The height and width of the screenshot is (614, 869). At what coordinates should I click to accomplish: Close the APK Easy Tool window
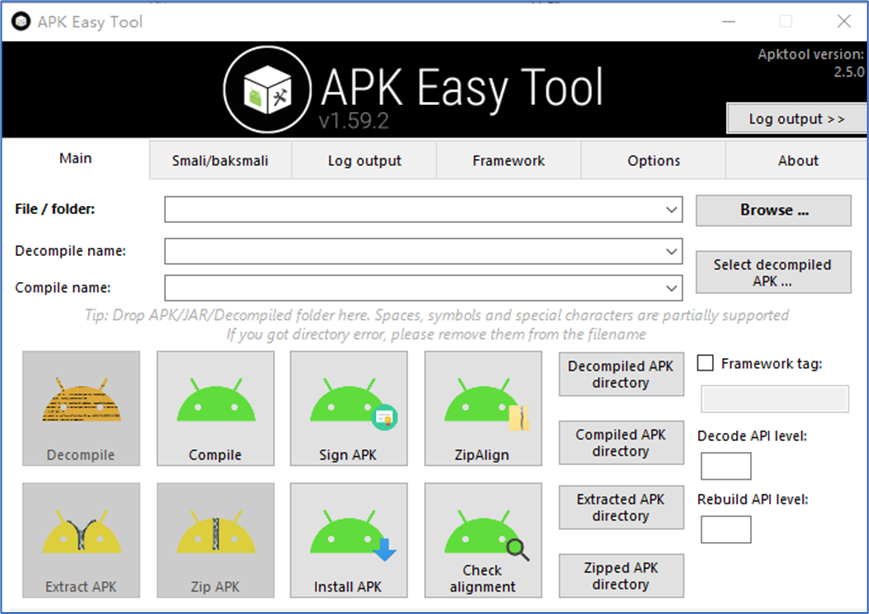[x=844, y=22]
